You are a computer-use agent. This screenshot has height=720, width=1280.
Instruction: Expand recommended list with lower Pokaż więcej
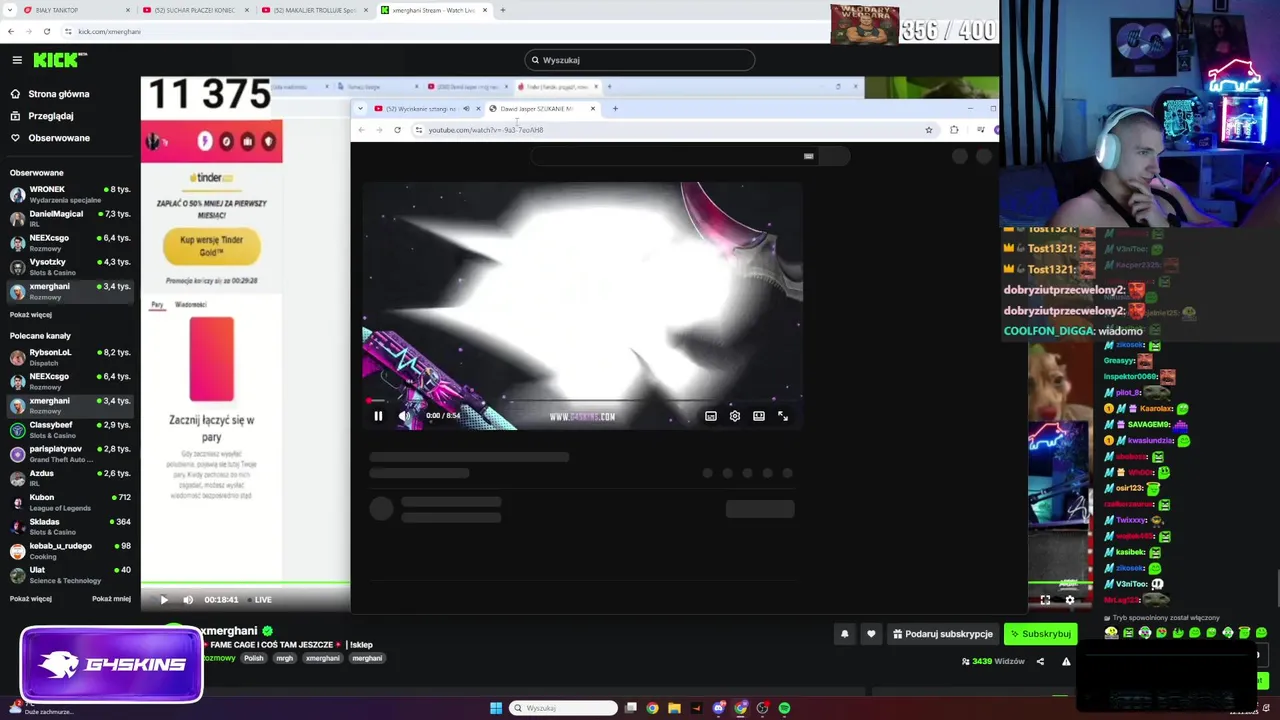(x=30, y=599)
